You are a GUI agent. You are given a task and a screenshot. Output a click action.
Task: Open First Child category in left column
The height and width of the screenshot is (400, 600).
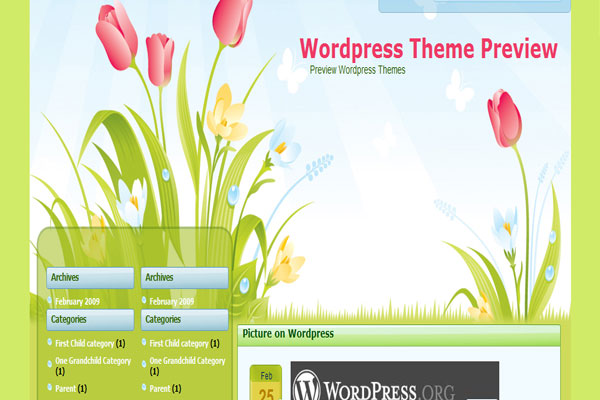click(x=85, y=343)
